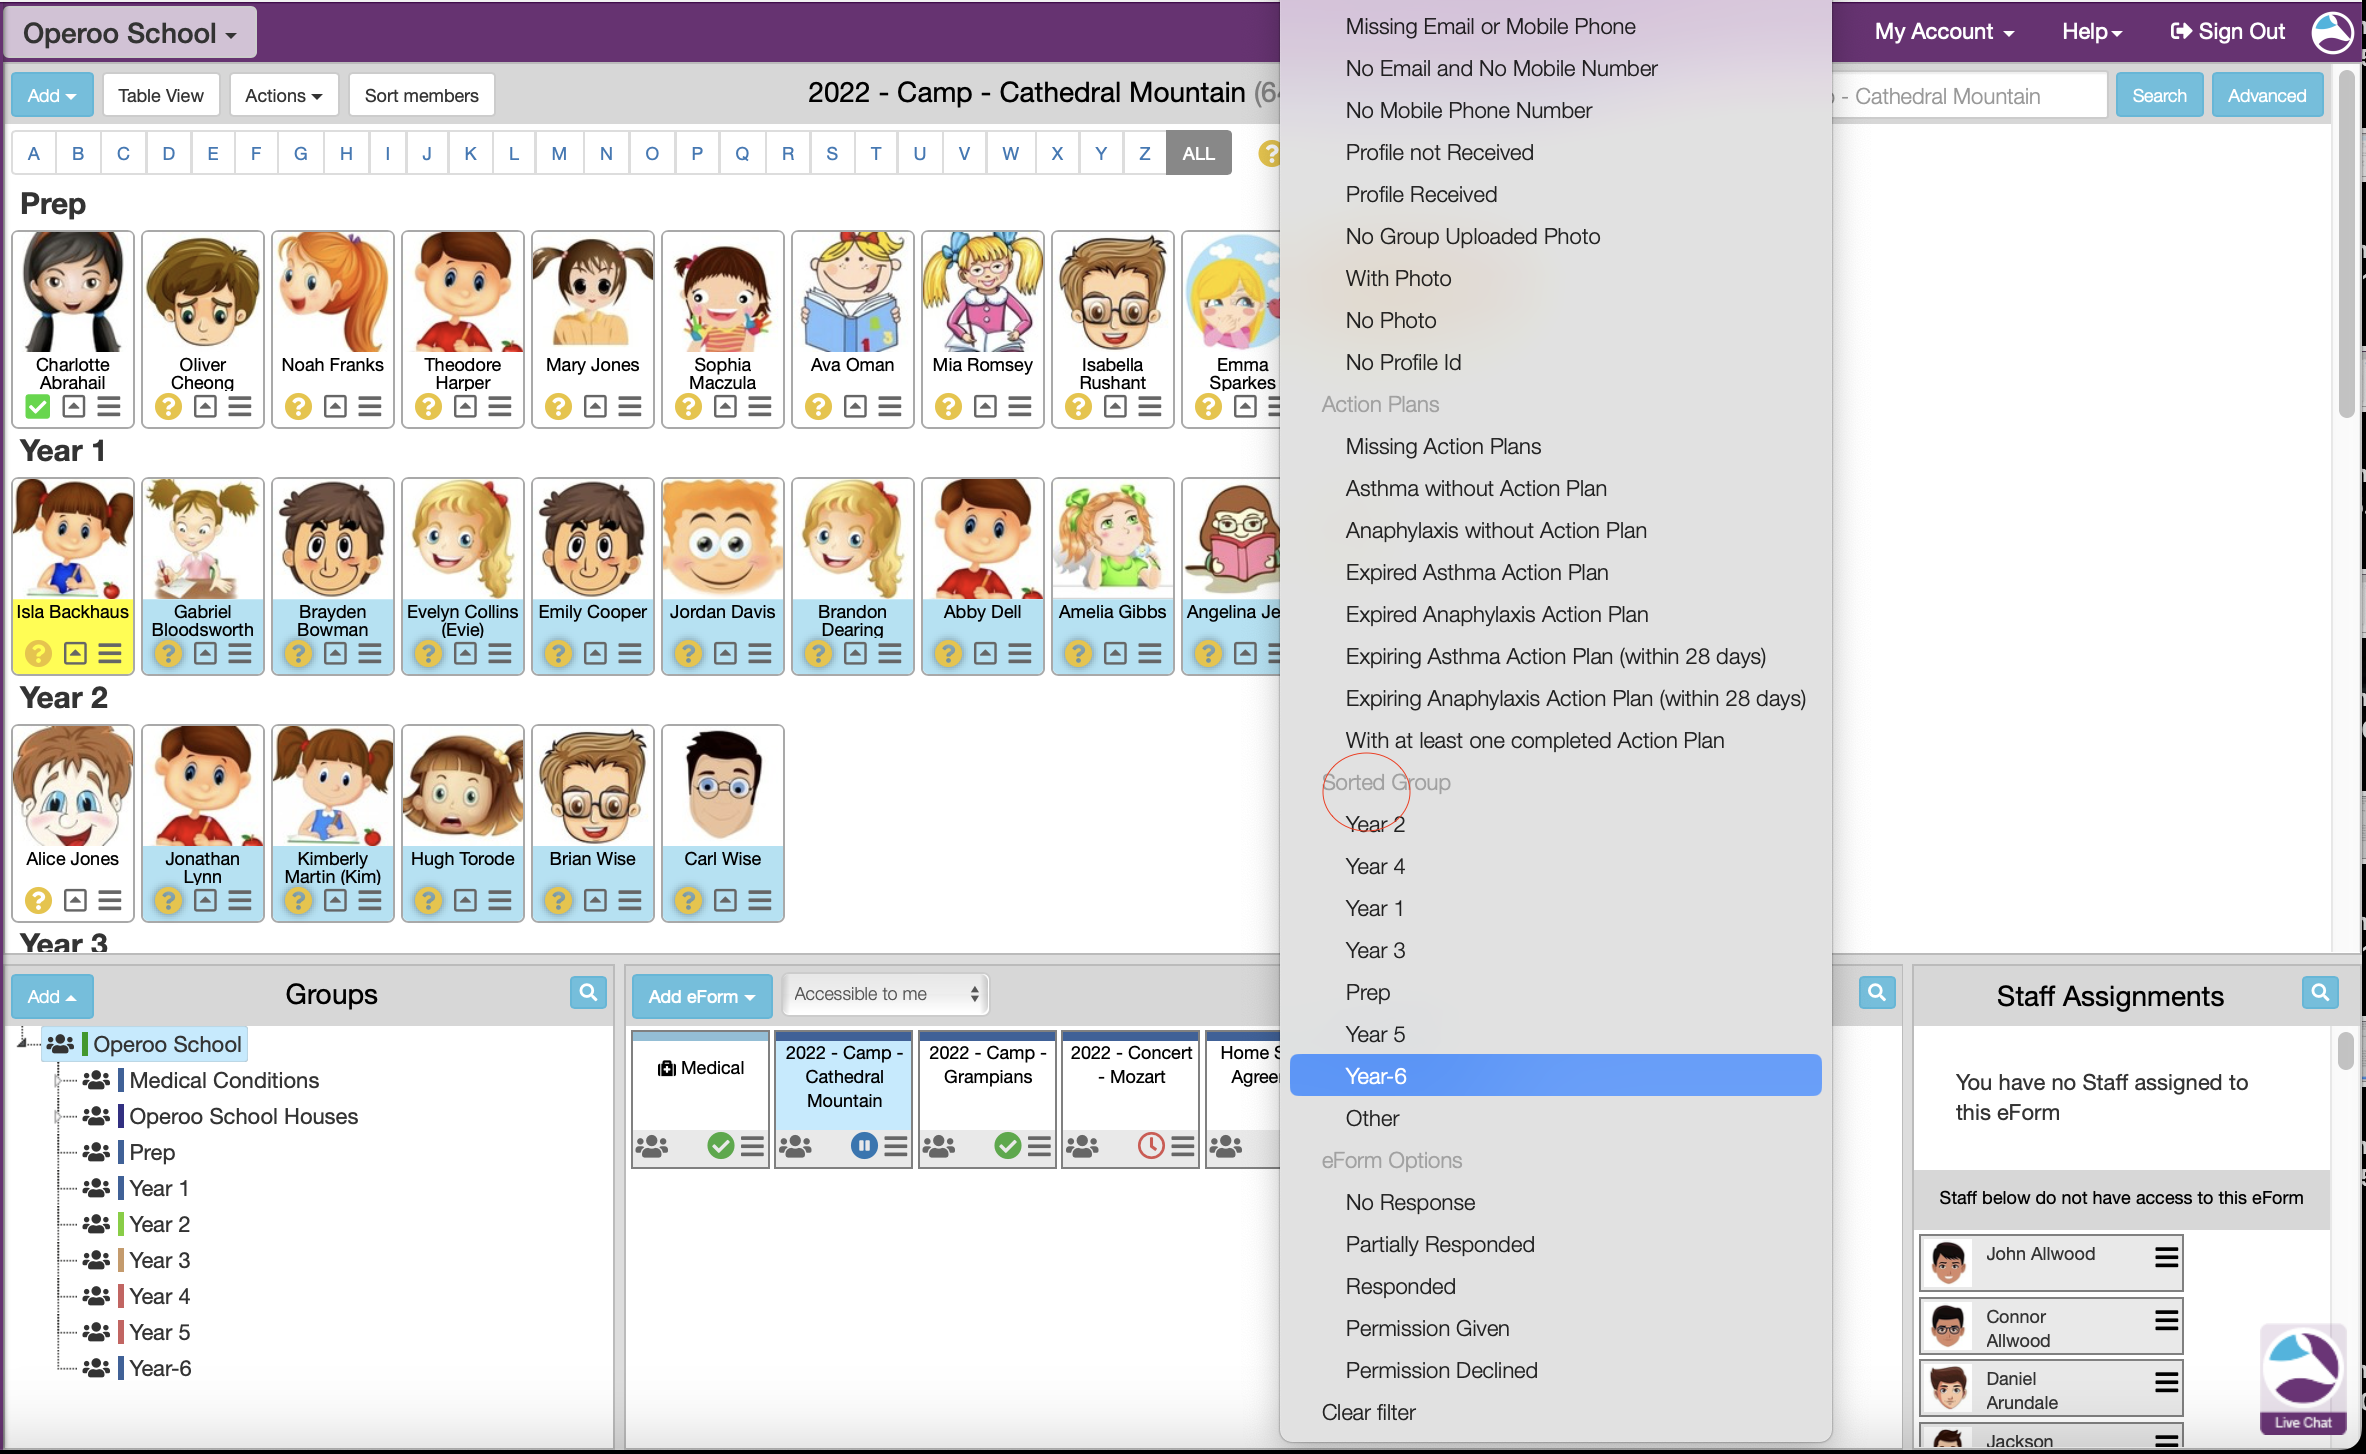Click green check status on Grampians eForm
This screenshot has height=1454, width=2366.
[1008, 1146]
